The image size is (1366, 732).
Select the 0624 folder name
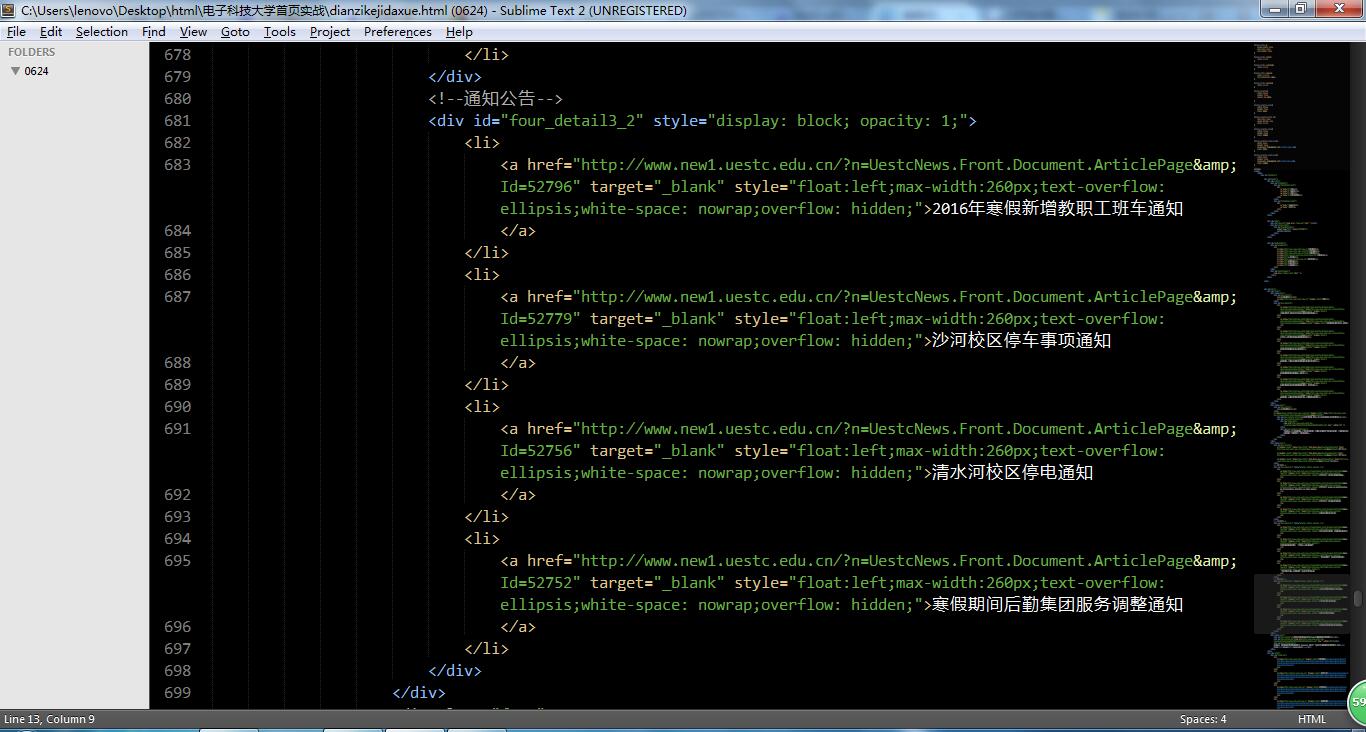pos(37,71)
